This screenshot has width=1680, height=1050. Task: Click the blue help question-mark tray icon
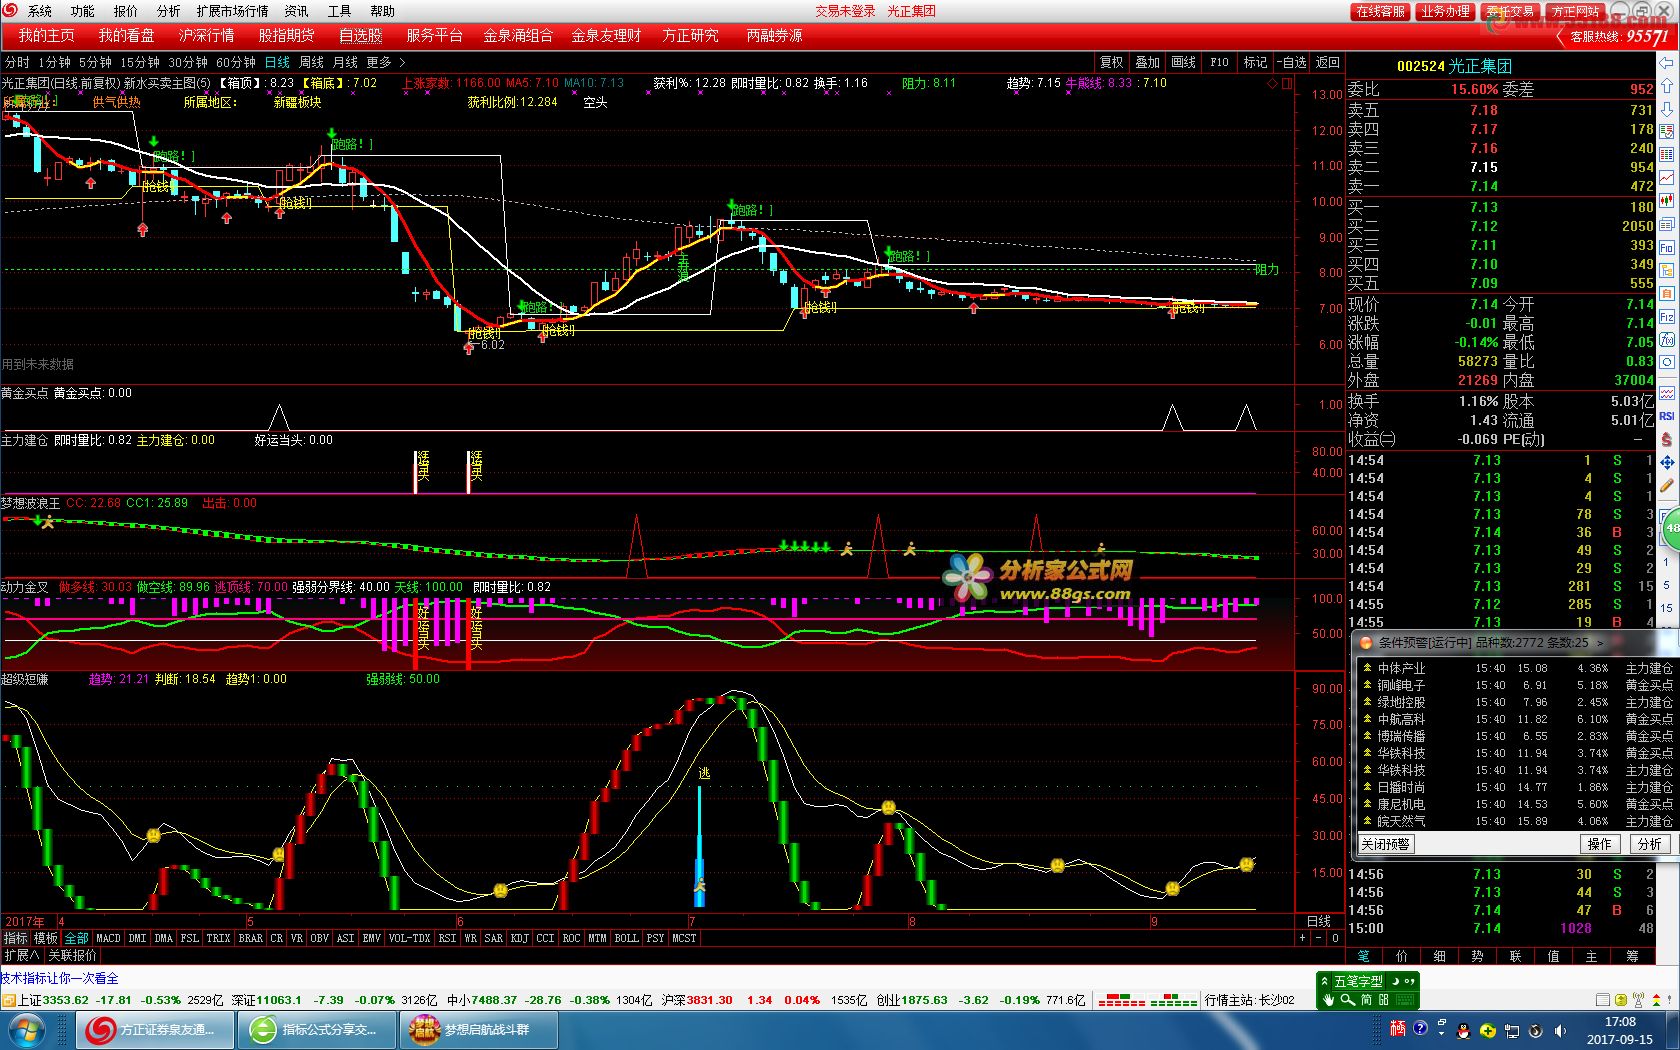(1420, 1029)
